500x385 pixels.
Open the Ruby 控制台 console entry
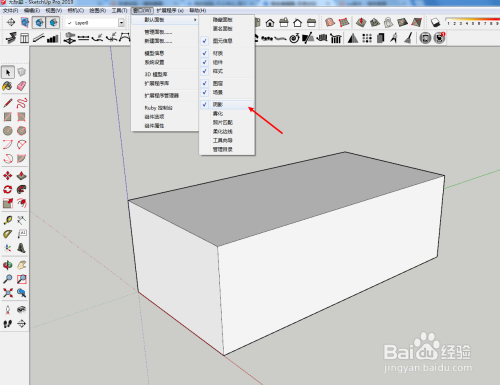click(x=159, y=108)
